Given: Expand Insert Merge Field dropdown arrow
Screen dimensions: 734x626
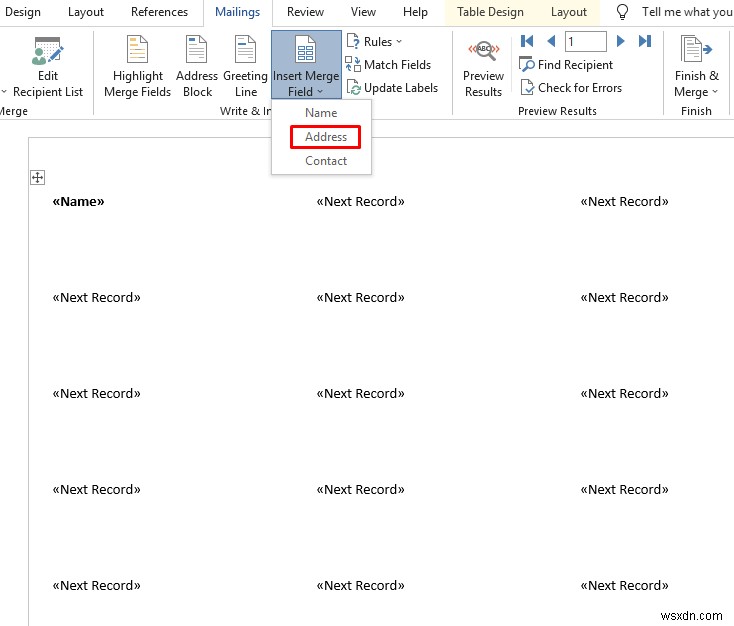Looking at the screenshot, I should tap(320, 92).
